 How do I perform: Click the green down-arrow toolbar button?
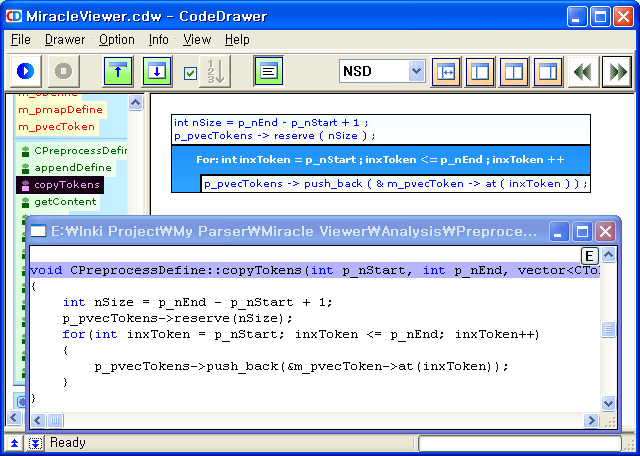[157, 71]
